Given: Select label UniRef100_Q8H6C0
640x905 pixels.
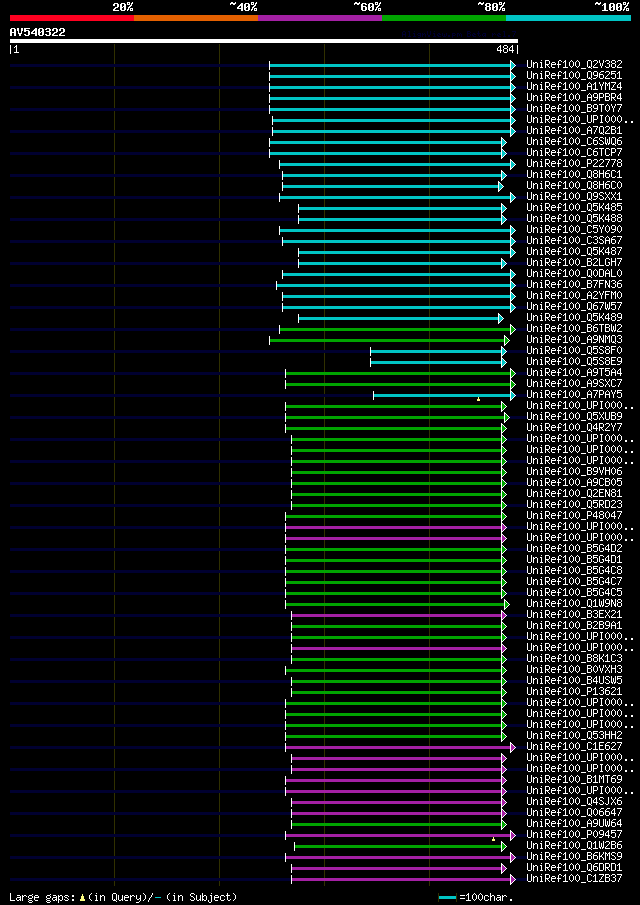Looking at the screenshot, I should click(574, 186).
